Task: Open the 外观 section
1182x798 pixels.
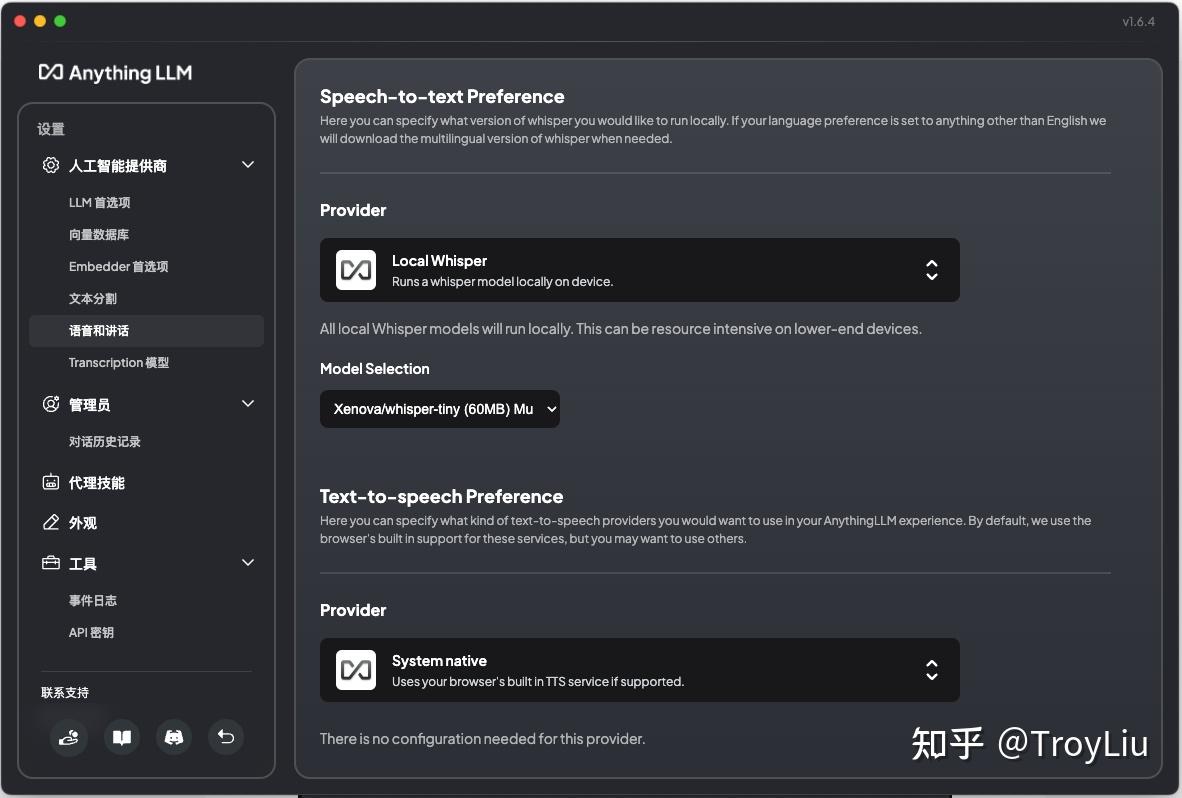Action: [x=83, y=523]
